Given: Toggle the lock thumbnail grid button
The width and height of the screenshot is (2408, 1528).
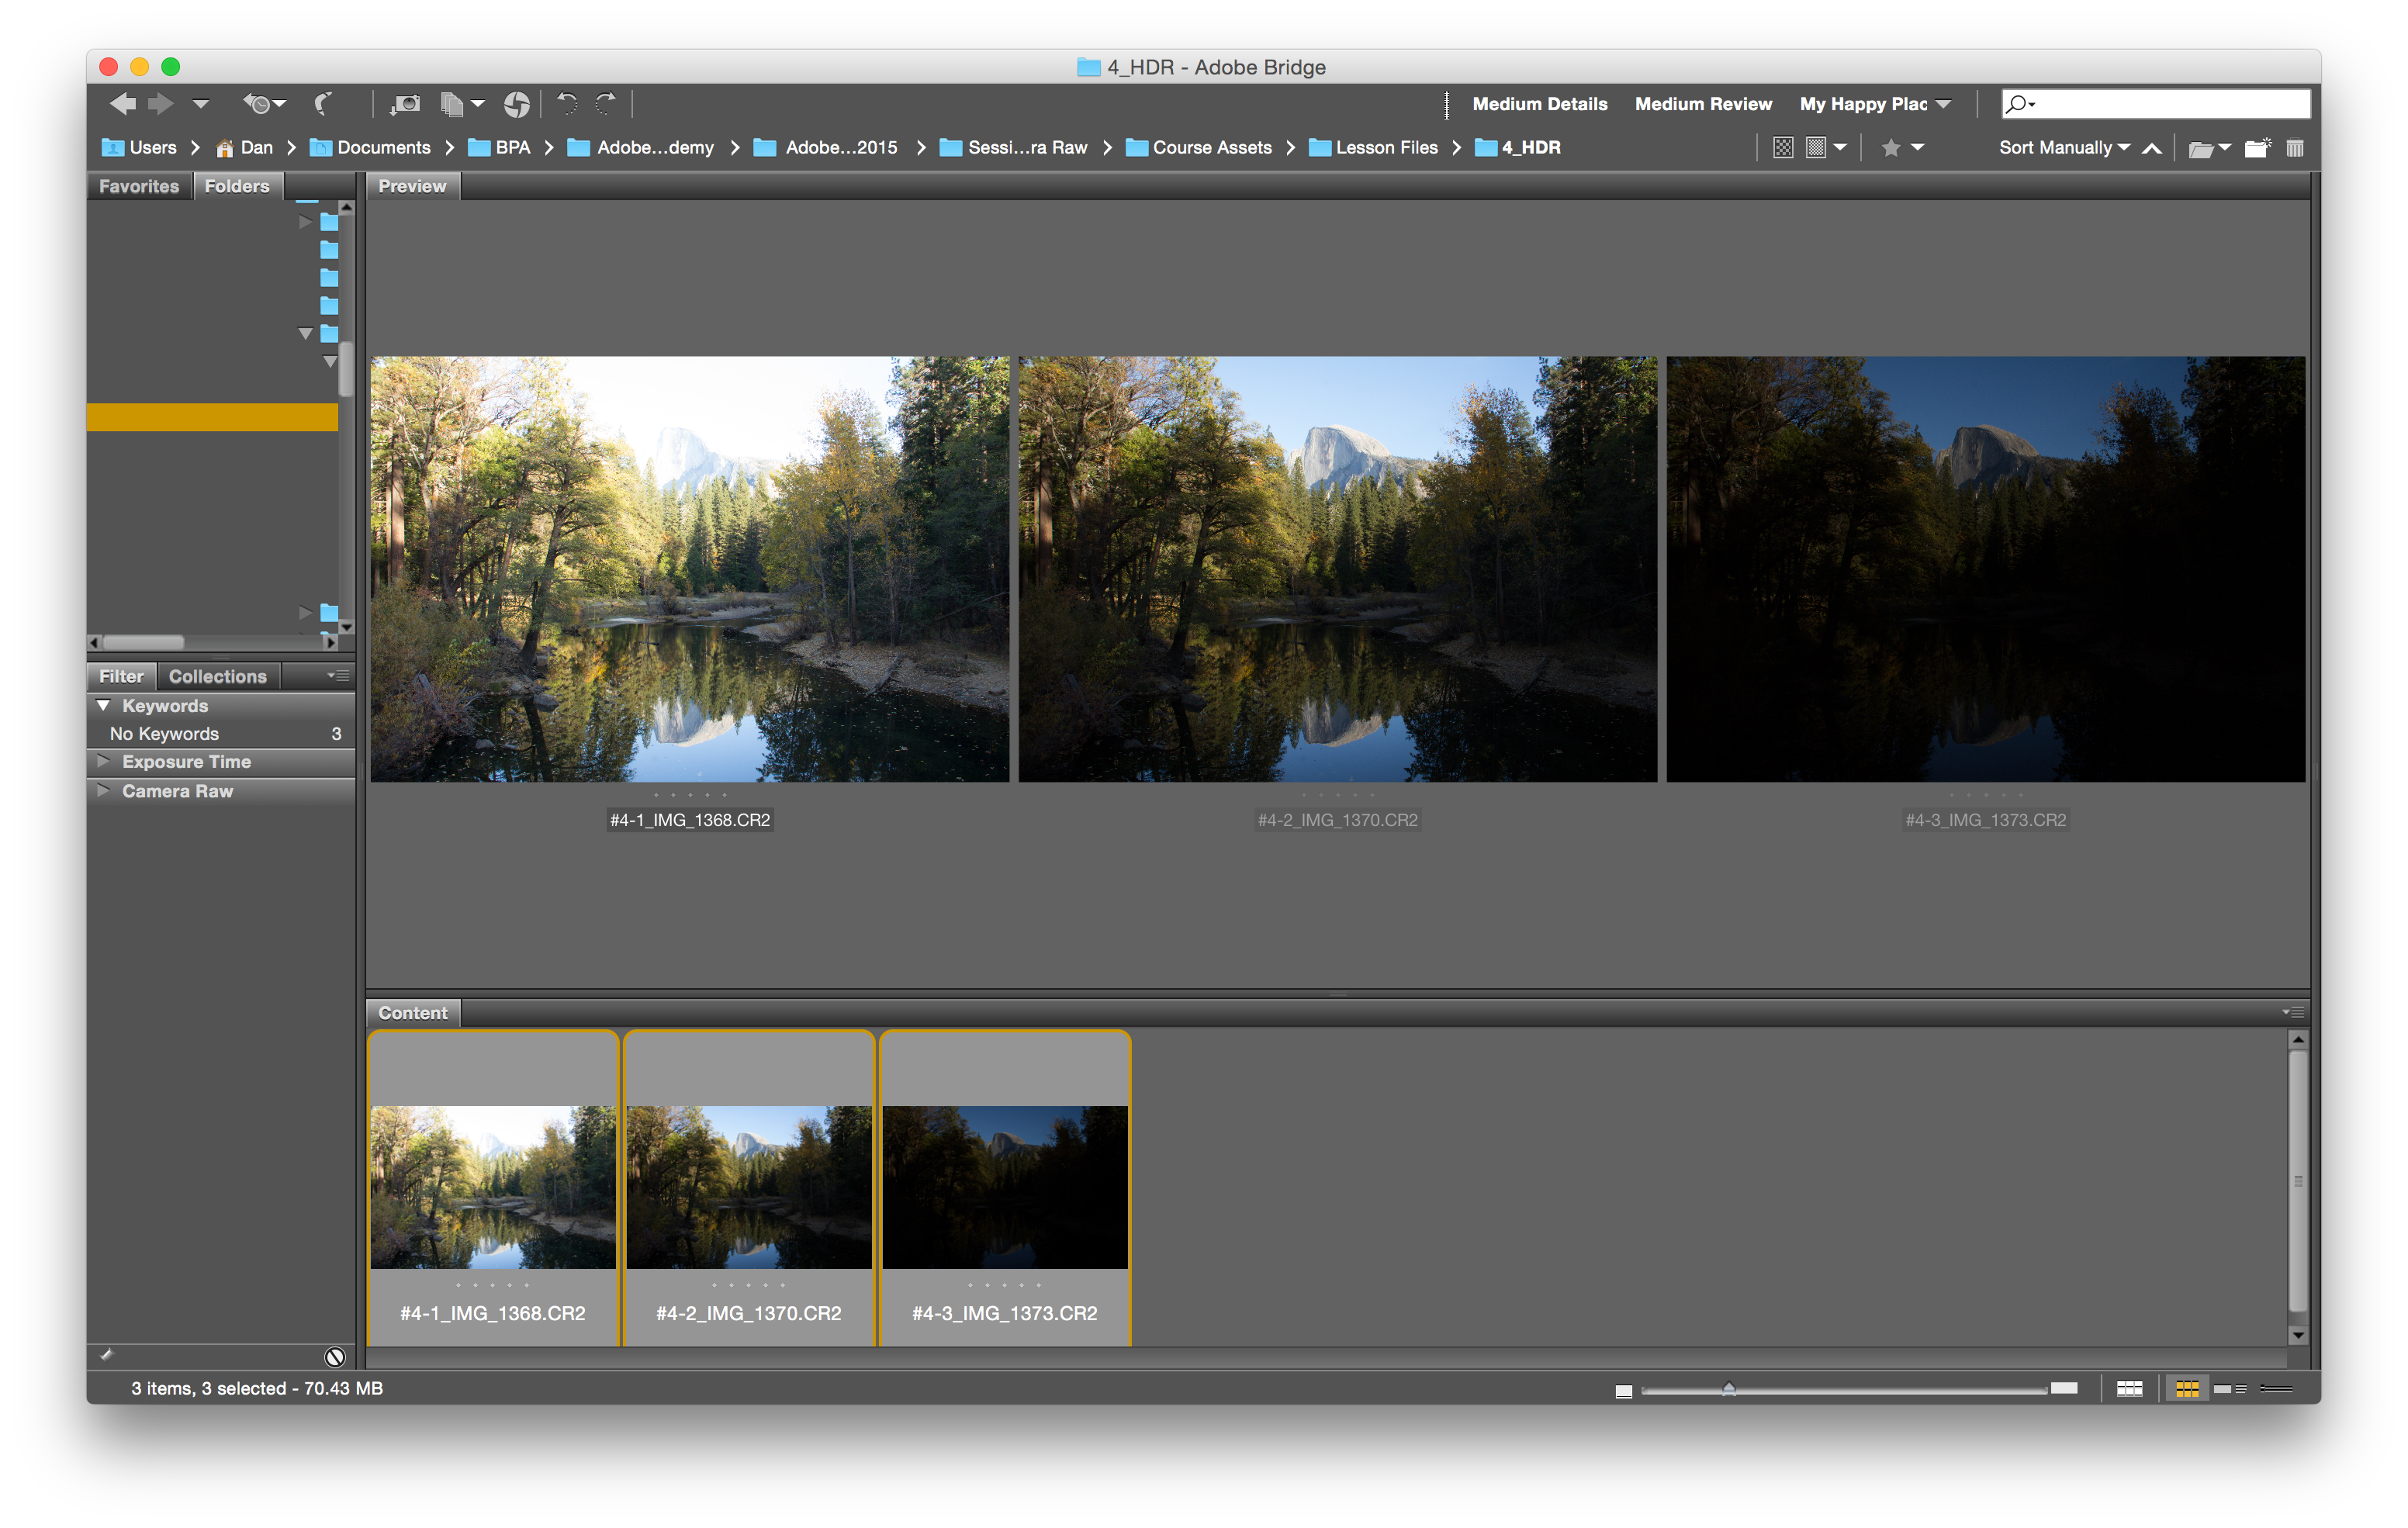Looking at the screenshot, I should point(2129,1389).
